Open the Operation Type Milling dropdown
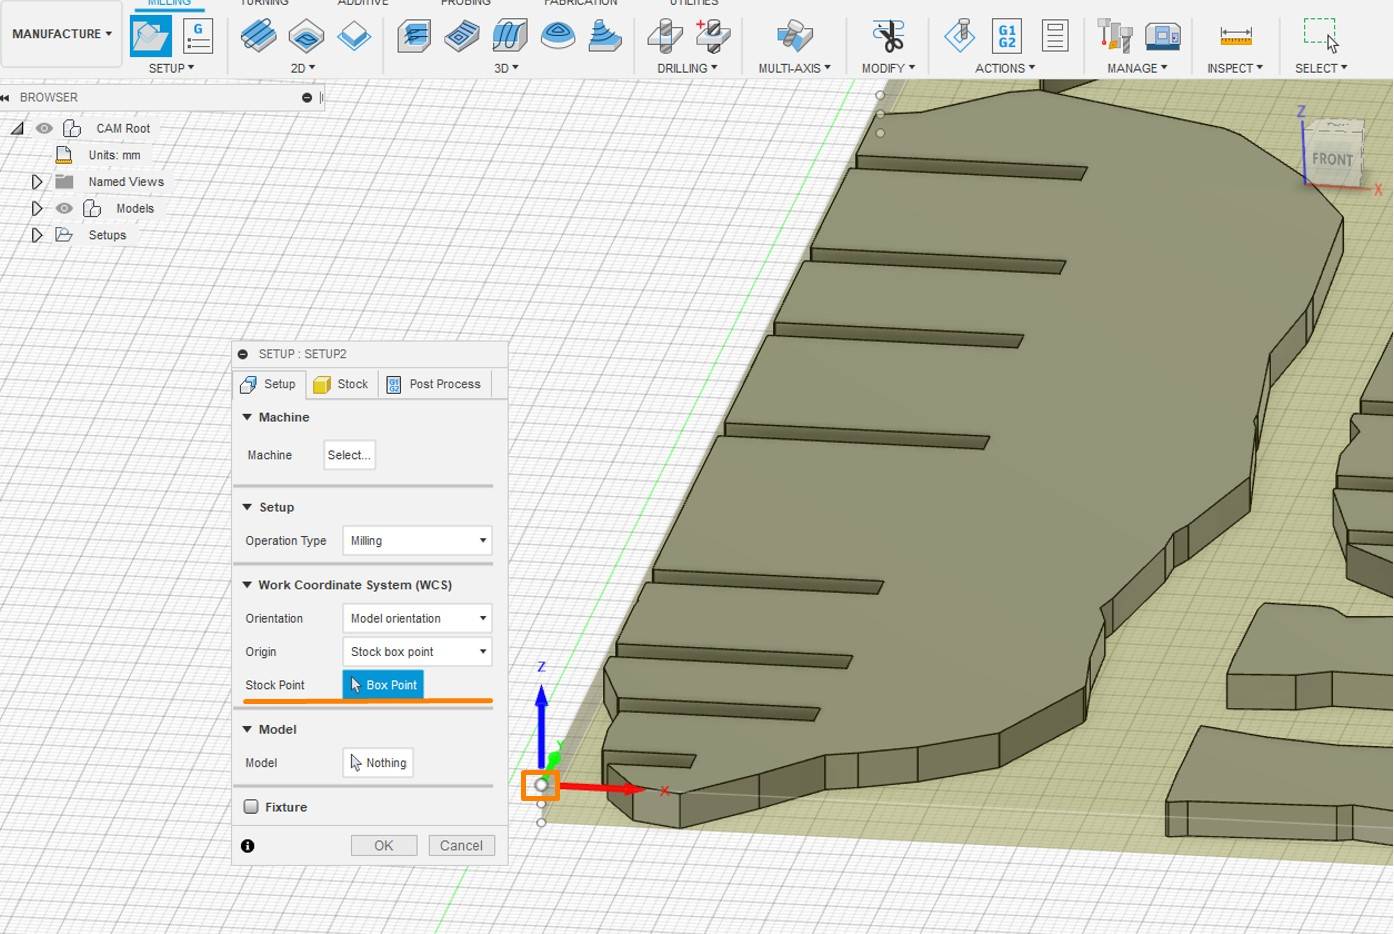Screen dimensions: 1394x934 click(417, 541)
